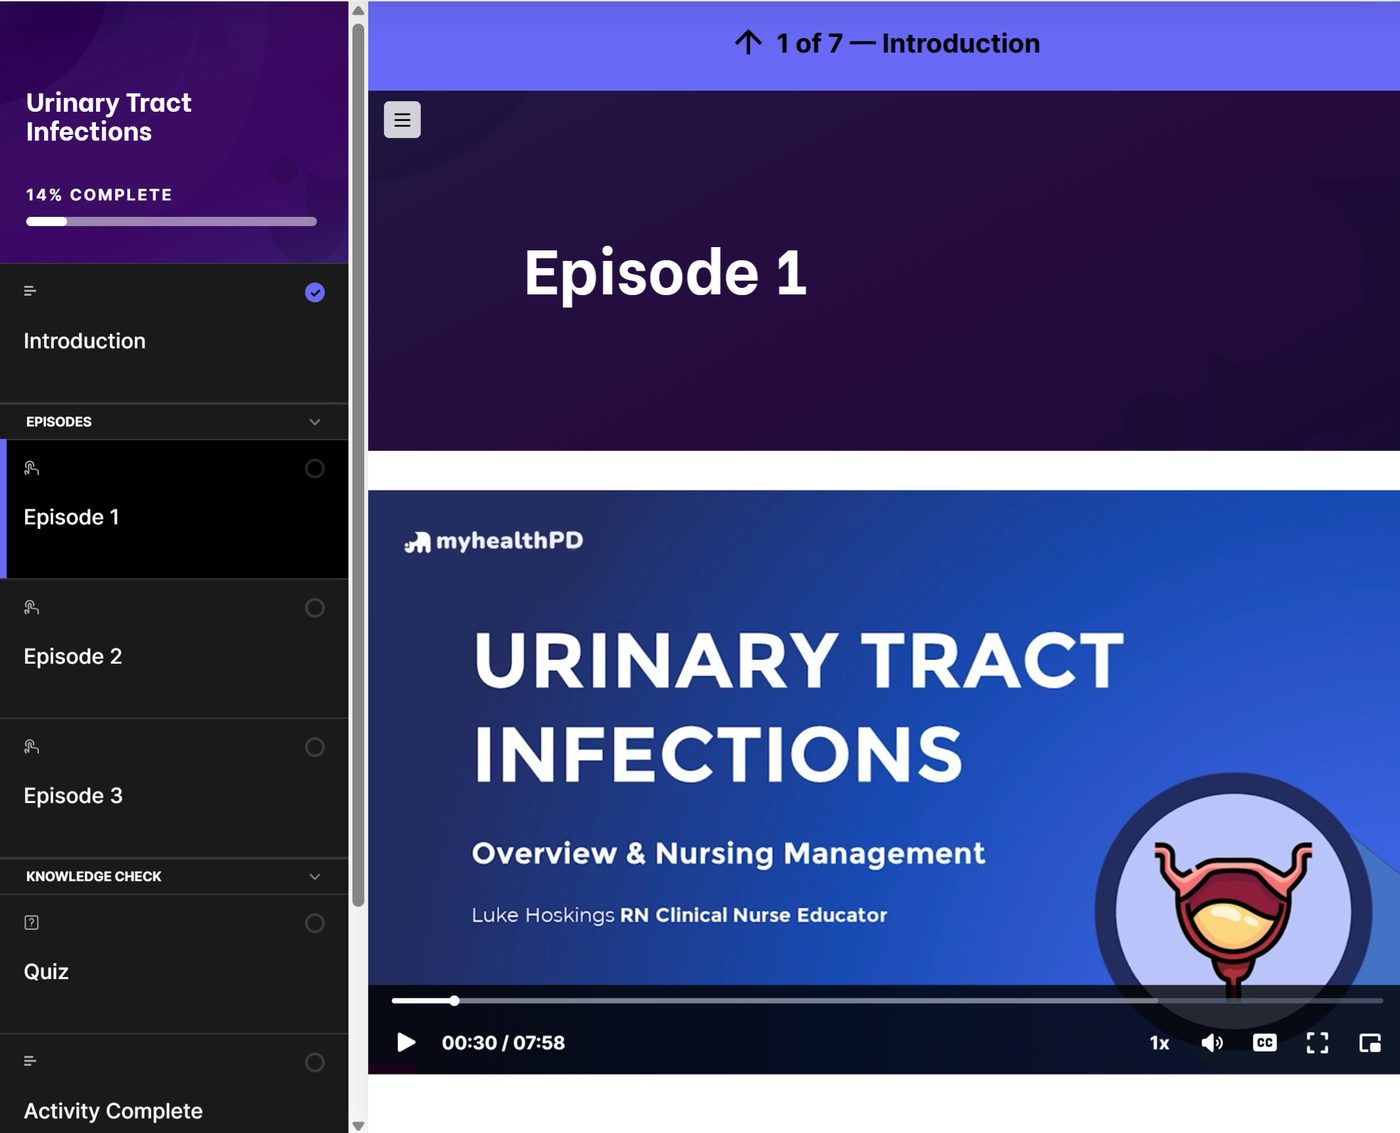The height and width of the screenshot is (1133, 1400).
Task: Click the Episode 1 completion circle
Action: coord(315,469)
